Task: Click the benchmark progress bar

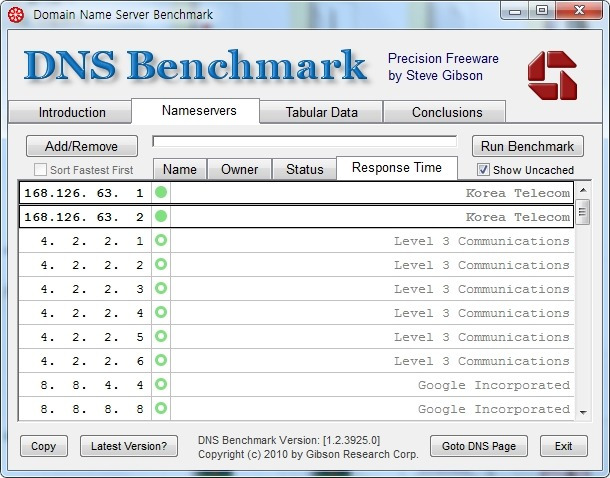Action: (305, 142)
